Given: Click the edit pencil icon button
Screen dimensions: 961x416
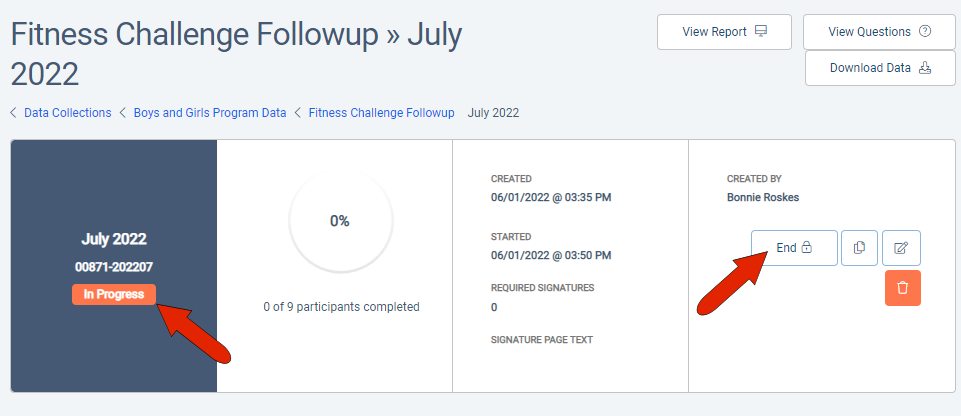Looking at the screenshot, I should [901, 248].
